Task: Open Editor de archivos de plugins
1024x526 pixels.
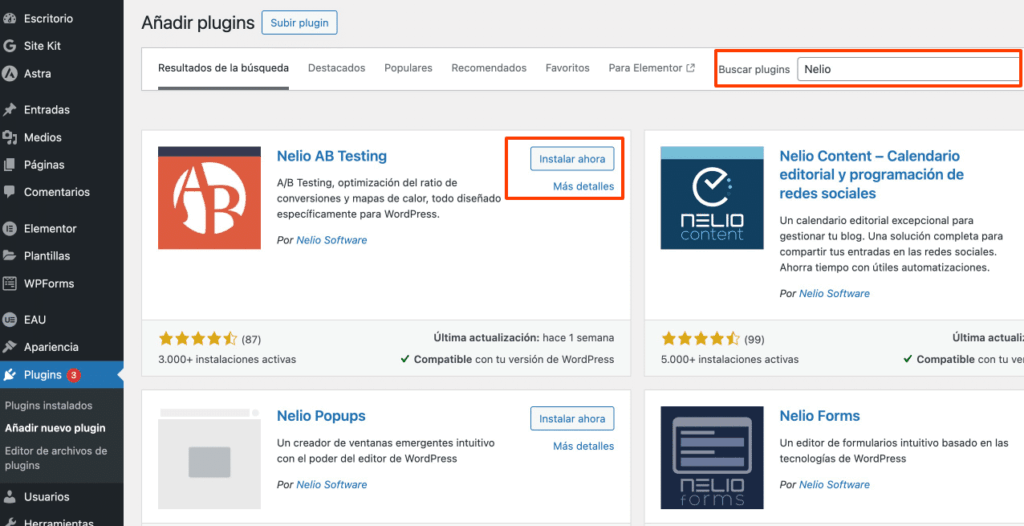Action: 56,458
